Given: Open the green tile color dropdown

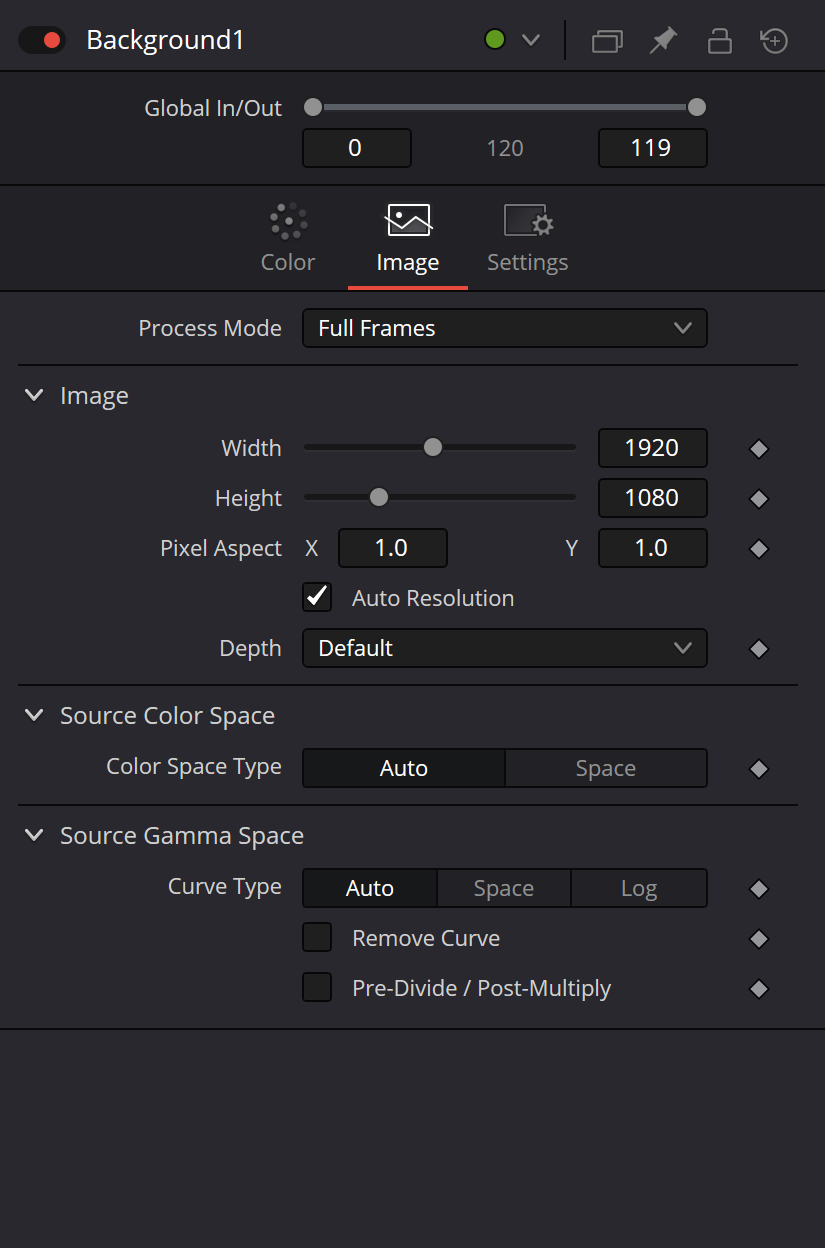Looking at the screenshot, I should (531, 41).
